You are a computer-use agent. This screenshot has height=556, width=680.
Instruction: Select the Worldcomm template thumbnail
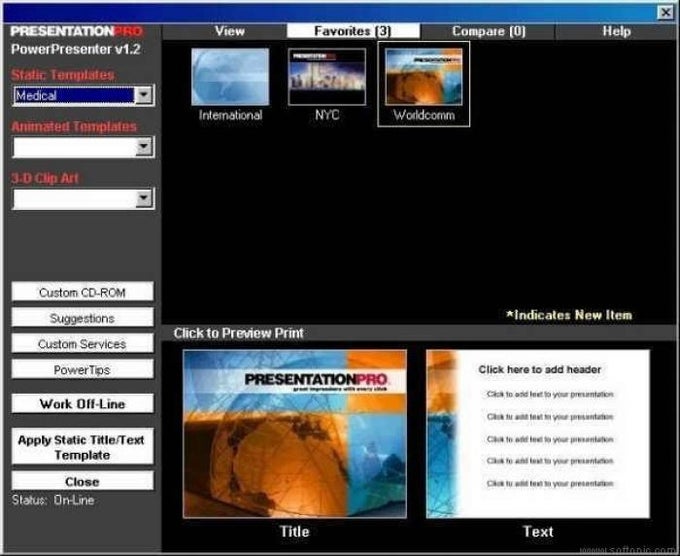pos(424,77)
